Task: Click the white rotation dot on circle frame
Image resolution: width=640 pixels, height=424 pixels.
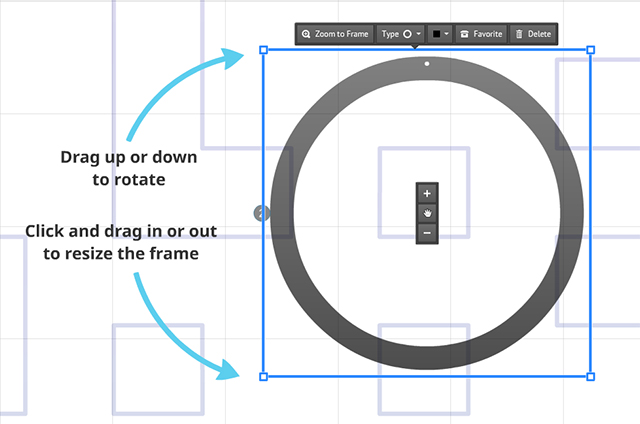Action: click(427, 64)
